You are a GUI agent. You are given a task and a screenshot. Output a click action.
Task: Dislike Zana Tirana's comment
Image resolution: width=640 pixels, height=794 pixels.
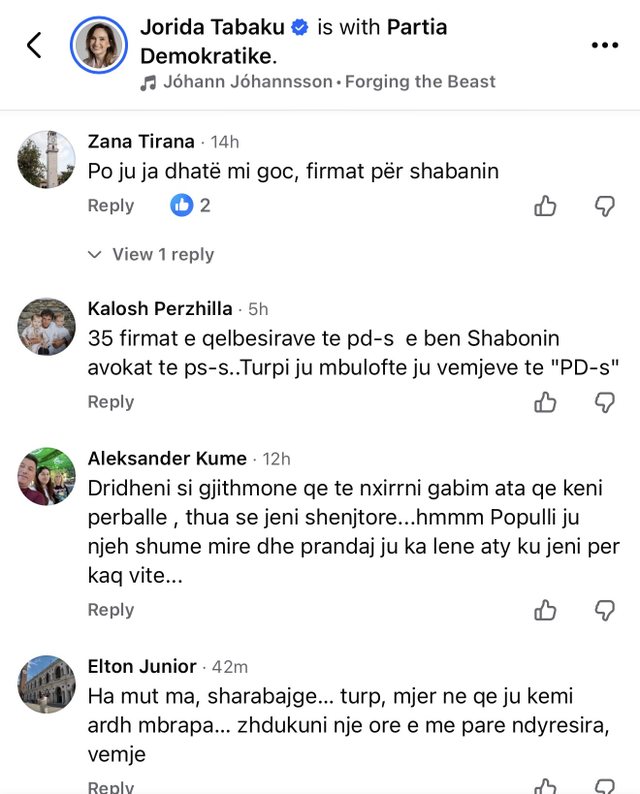605,206
